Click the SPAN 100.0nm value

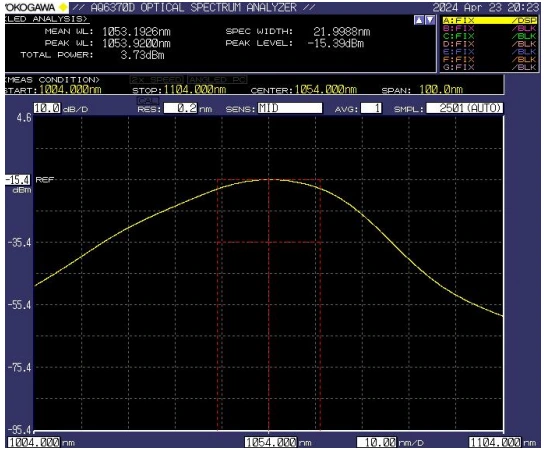pyautogui.click(x=441, y=90)
